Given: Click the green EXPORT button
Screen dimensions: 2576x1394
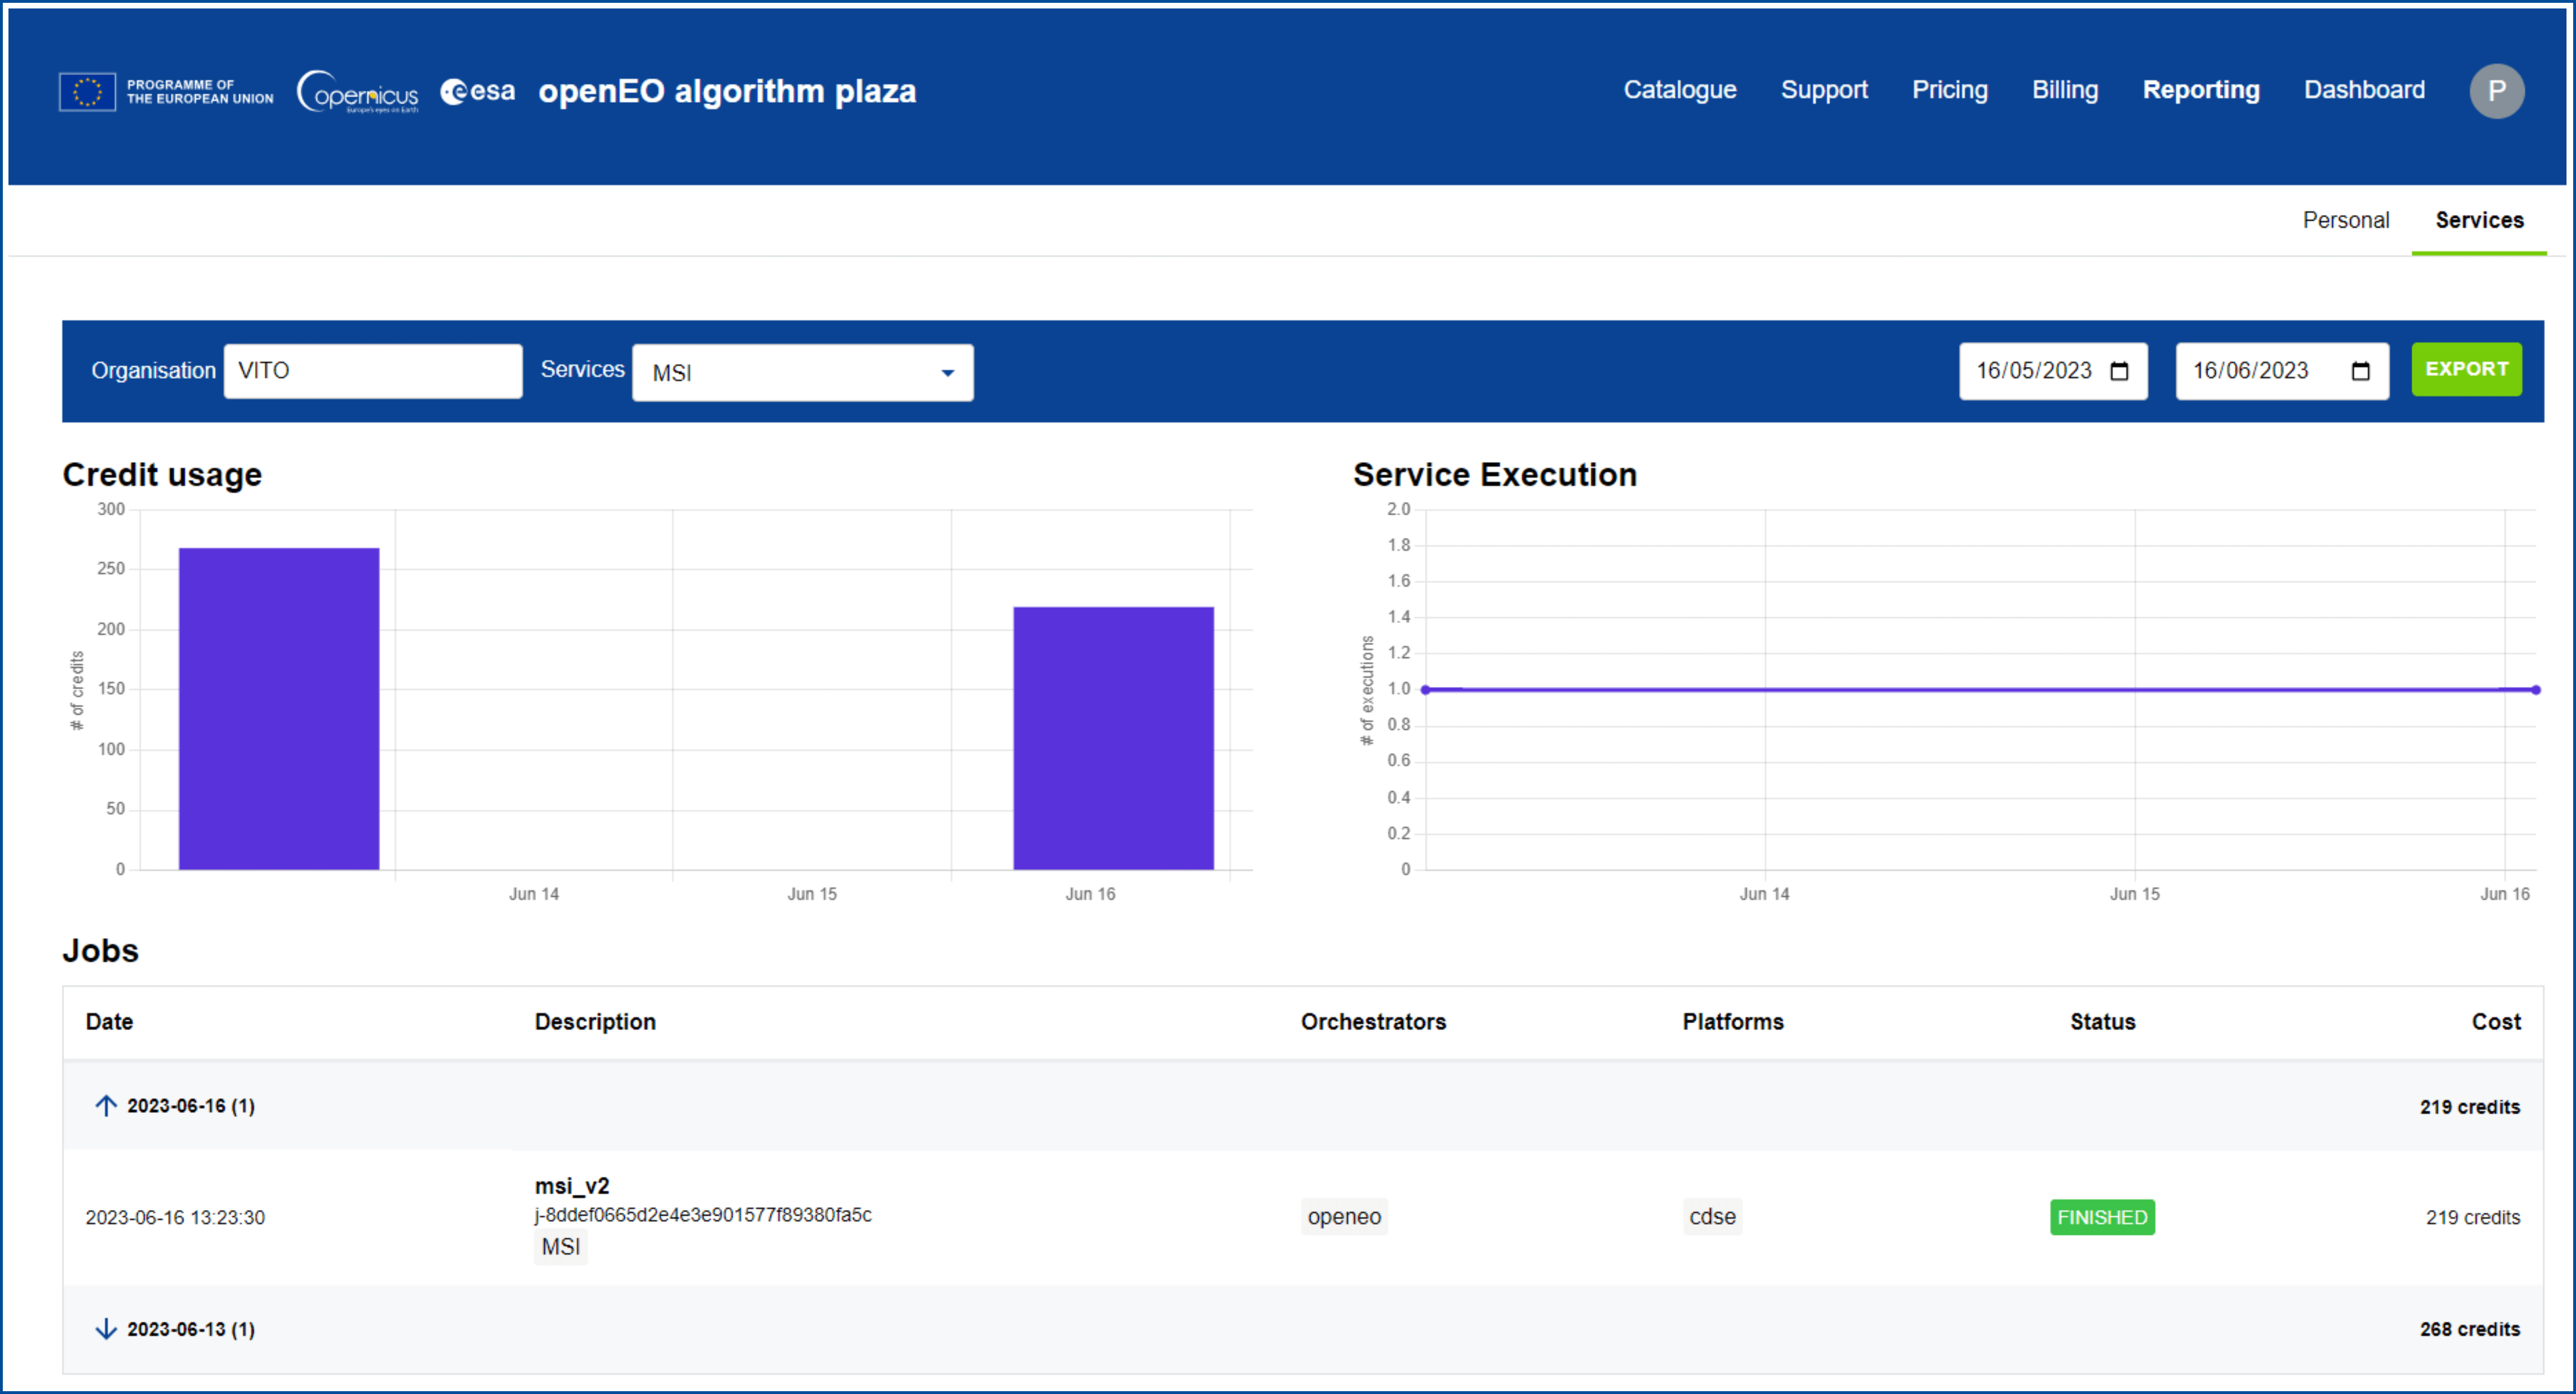Looking at the screenshot, I should pos(2466,369).
